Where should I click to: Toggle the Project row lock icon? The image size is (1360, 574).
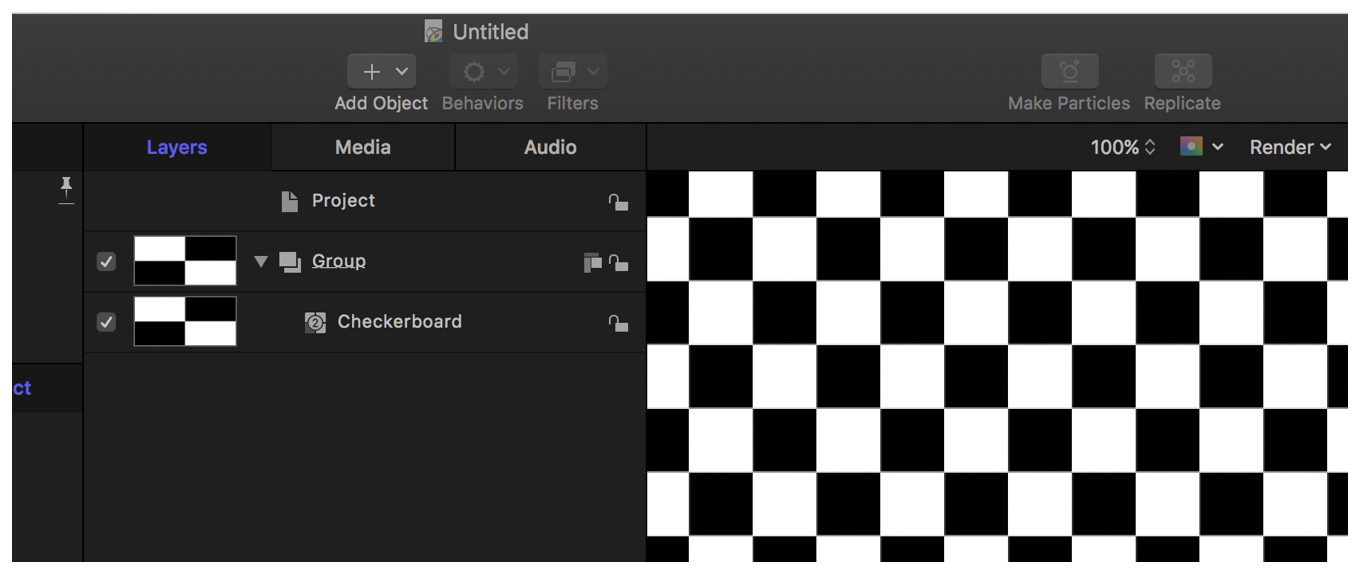click(618, 202)
